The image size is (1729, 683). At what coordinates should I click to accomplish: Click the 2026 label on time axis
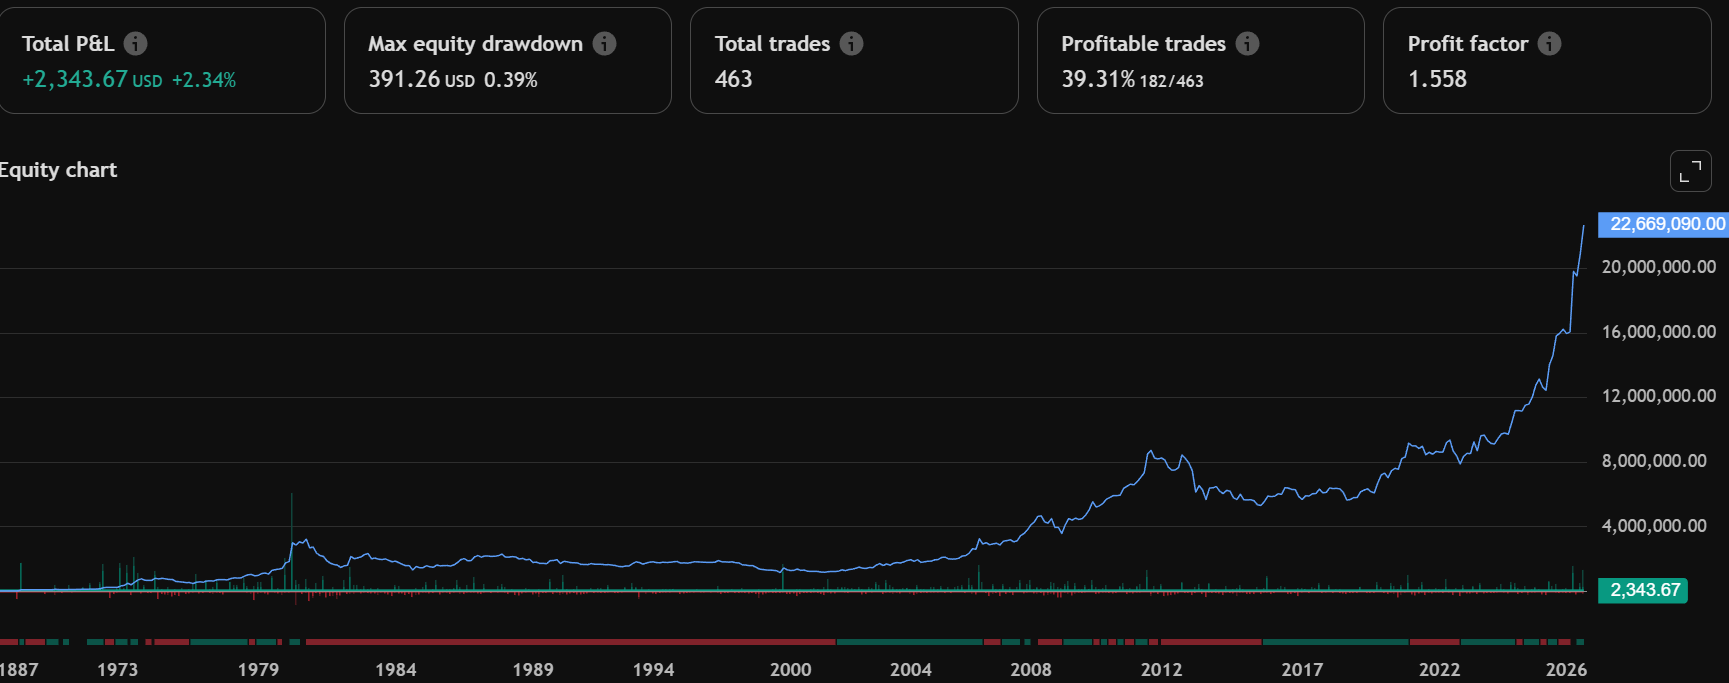tap(1565, 670)
